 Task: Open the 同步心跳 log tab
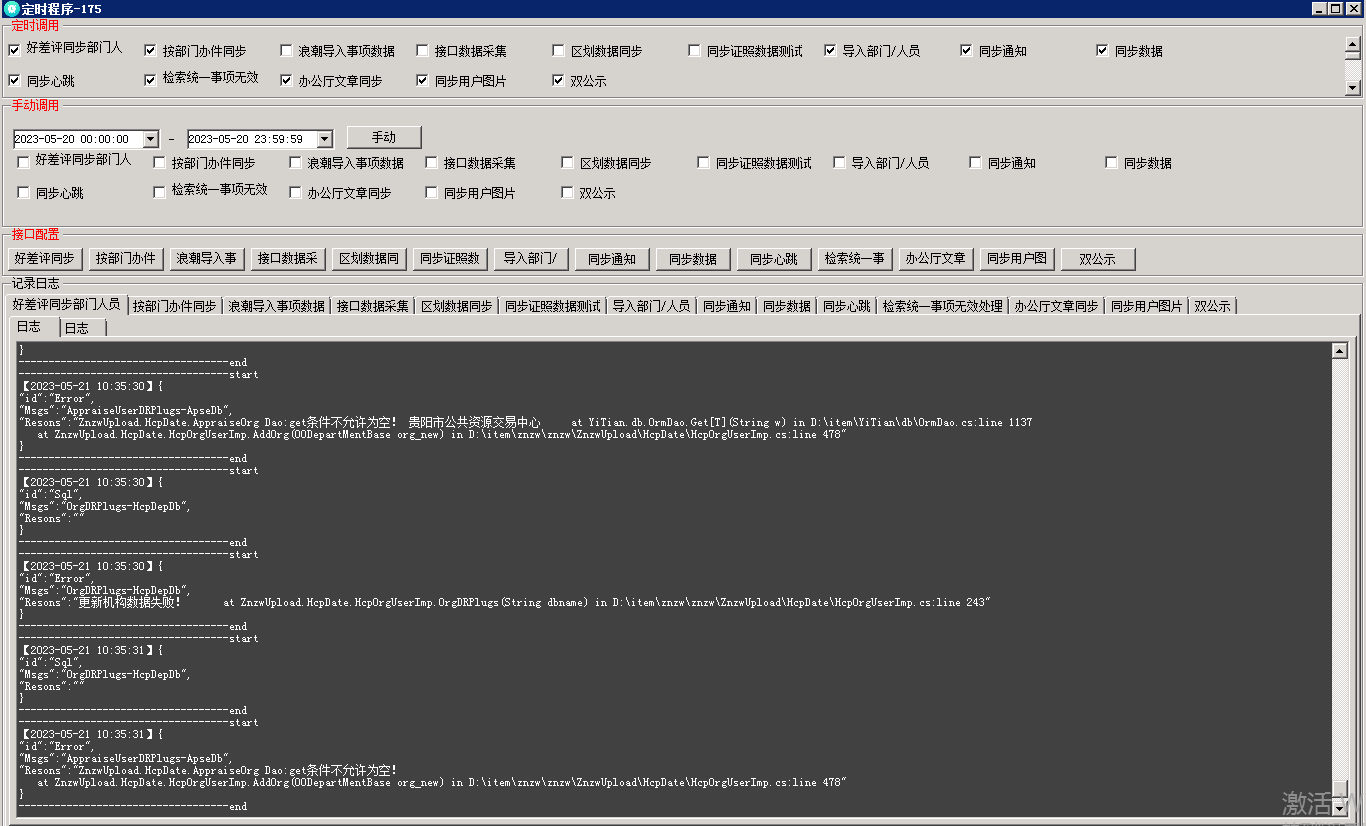[847, 306]
